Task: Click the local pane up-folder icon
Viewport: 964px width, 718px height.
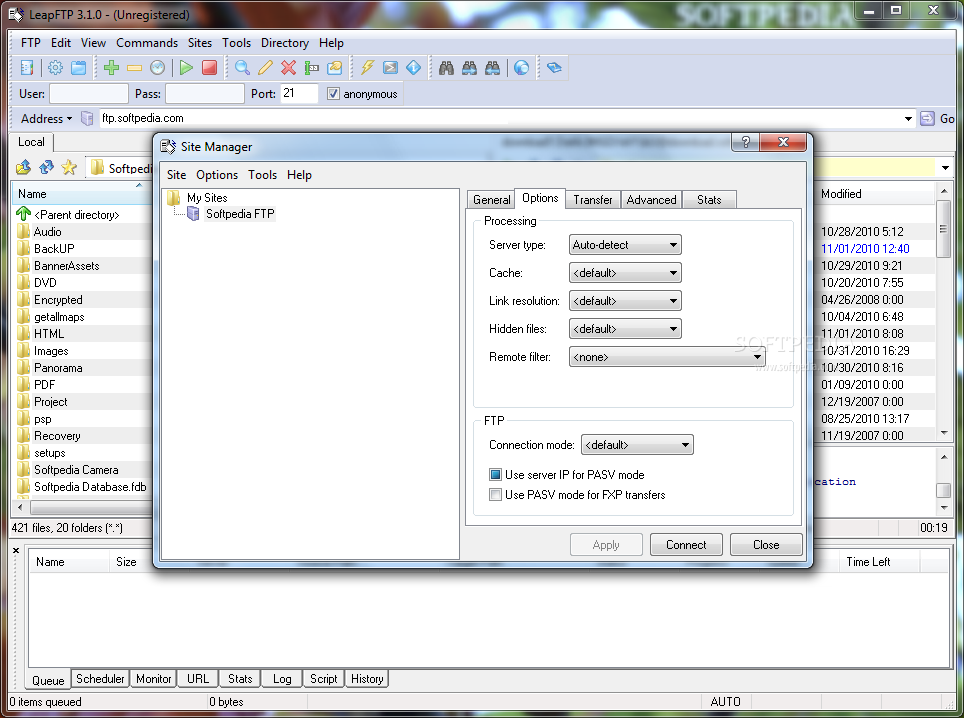Action: tap(23, 167)
